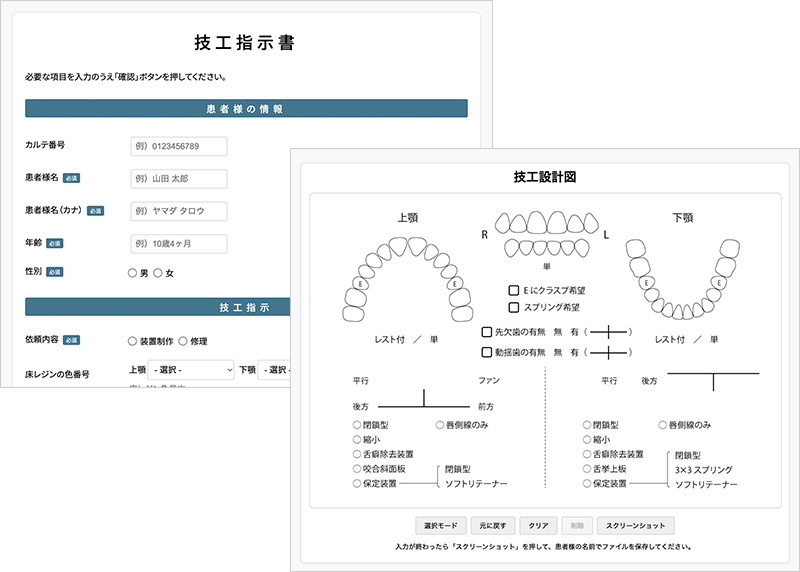Click the upper jaw (上顎) teeth diagram
This screenshot has height=572, width=800.
[x=406, y=281]
